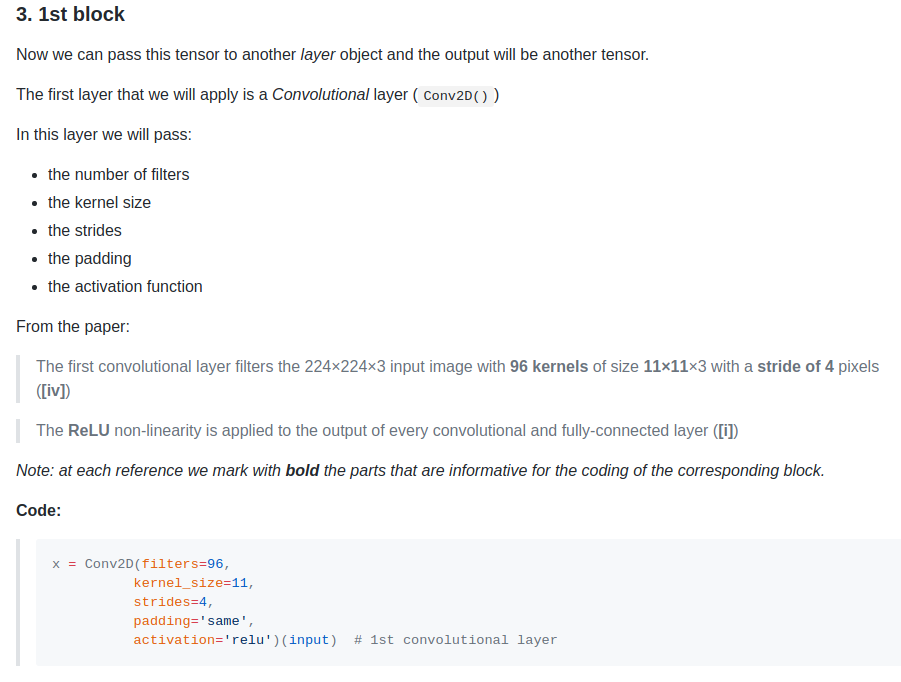This screenshot has height=682, width=901.
Task: Click the italic word "layer" in first paragraph
Action: [x=317, y=54]
